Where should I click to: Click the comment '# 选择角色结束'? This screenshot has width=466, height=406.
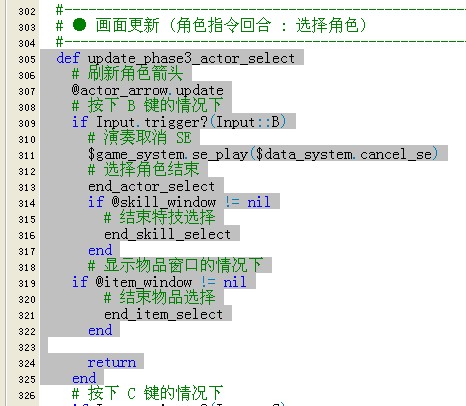144,169
